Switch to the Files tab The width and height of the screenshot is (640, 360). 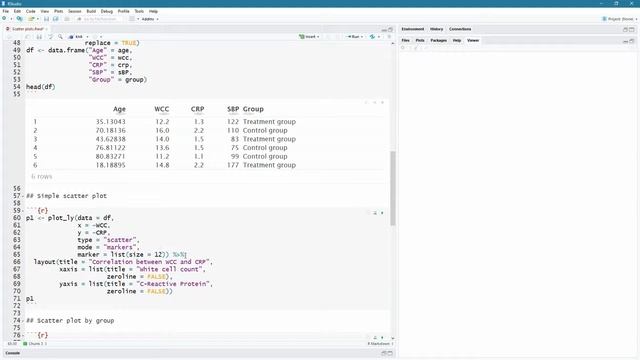pos(405,40)
